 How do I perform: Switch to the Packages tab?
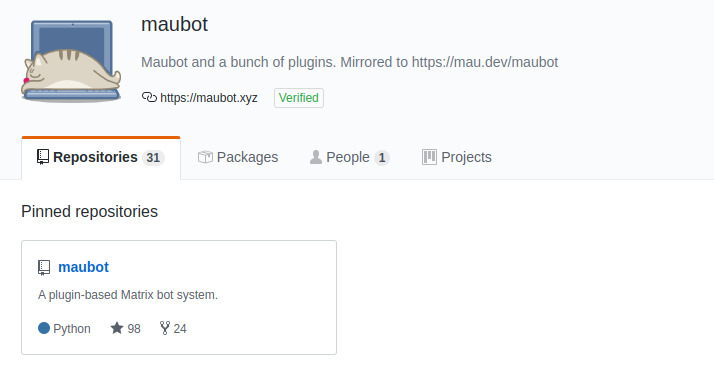(x=238, y=157)
